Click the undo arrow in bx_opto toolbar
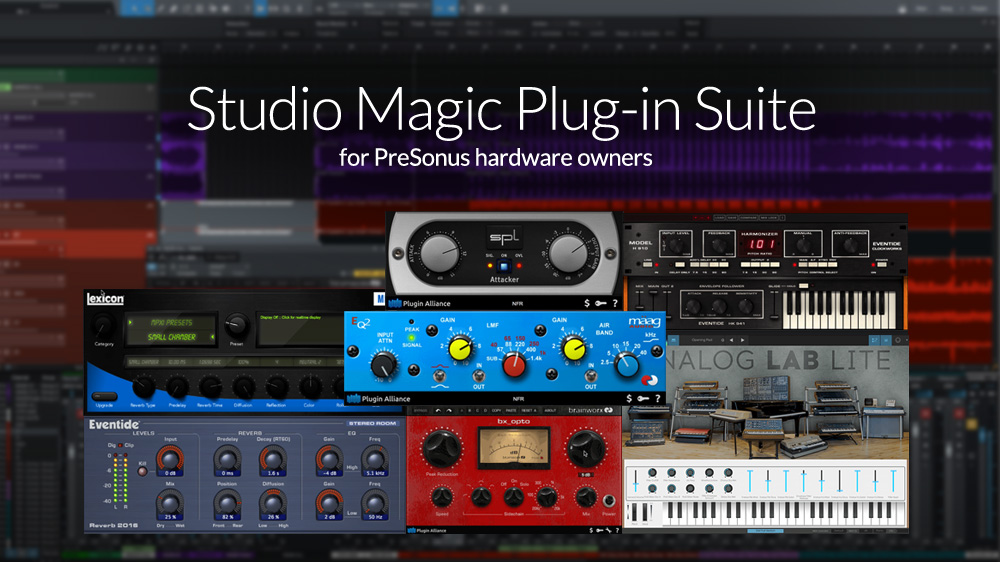The image size is (1000, 562). pyautogui.click(x=438, y=410)
